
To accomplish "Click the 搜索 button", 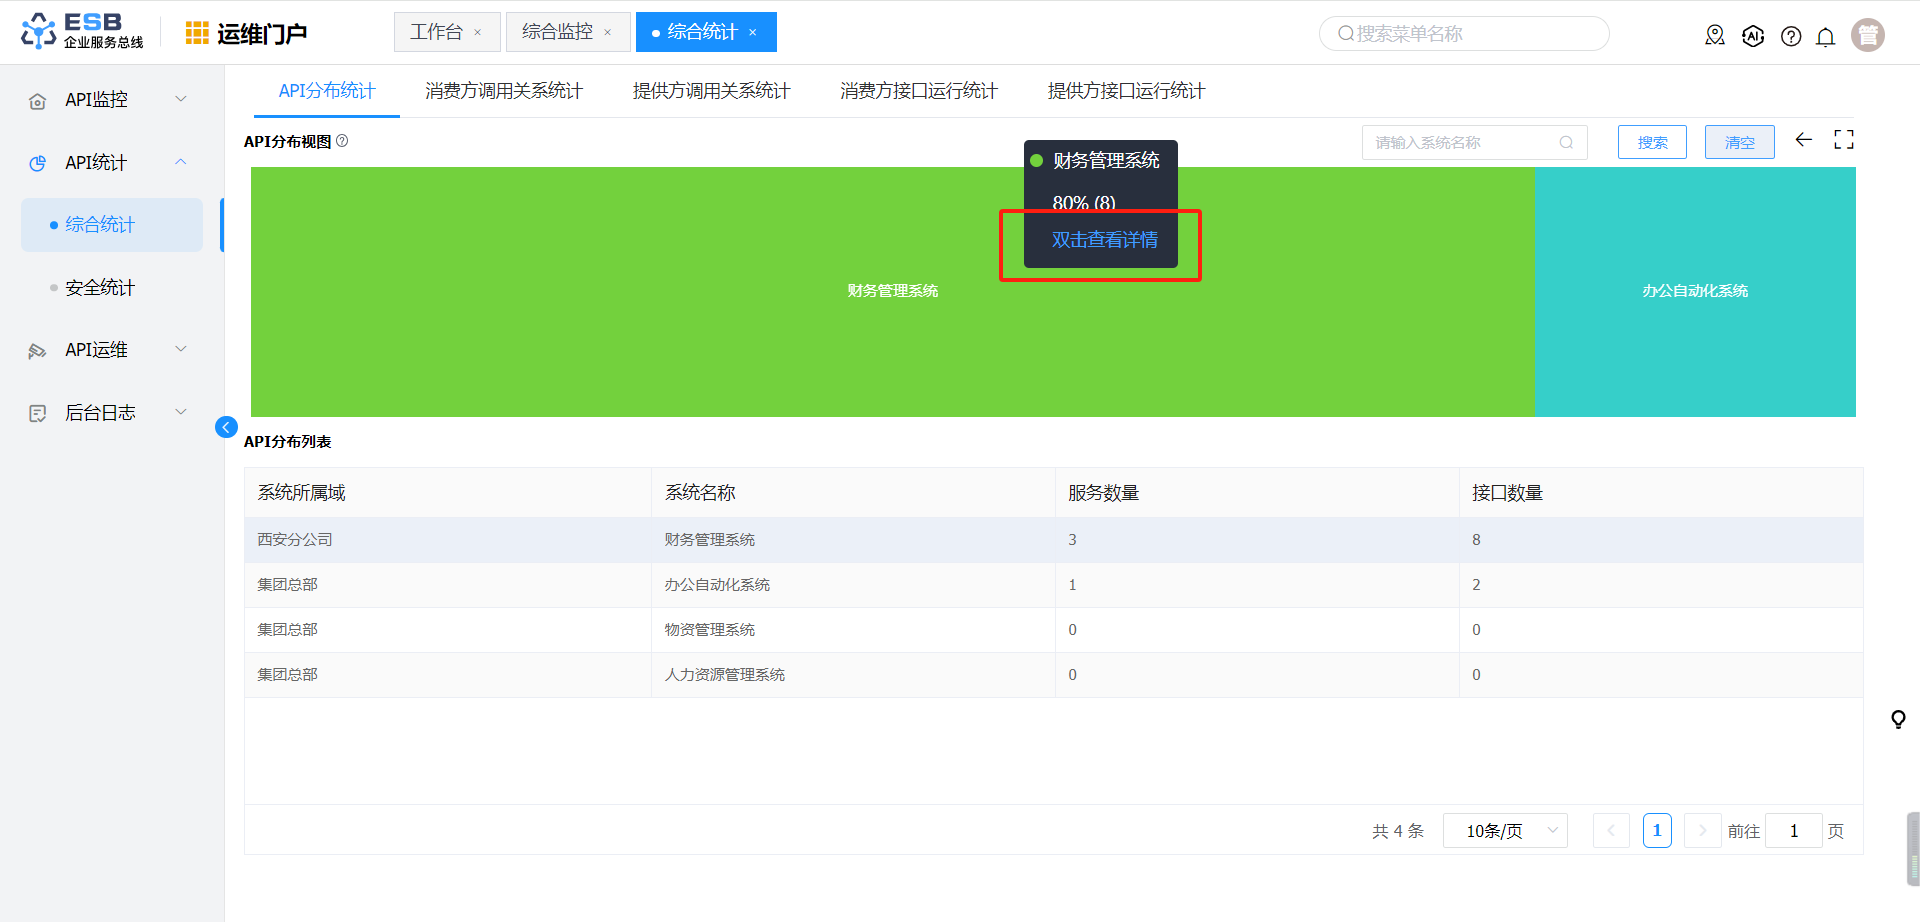I will tap(1652, 142).
